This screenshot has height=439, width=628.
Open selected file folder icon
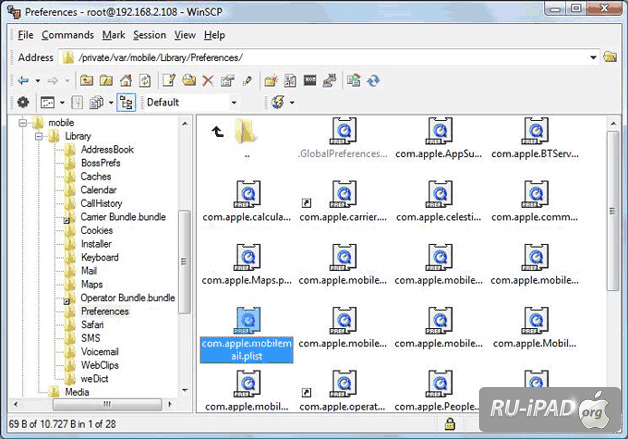[189, 81]
